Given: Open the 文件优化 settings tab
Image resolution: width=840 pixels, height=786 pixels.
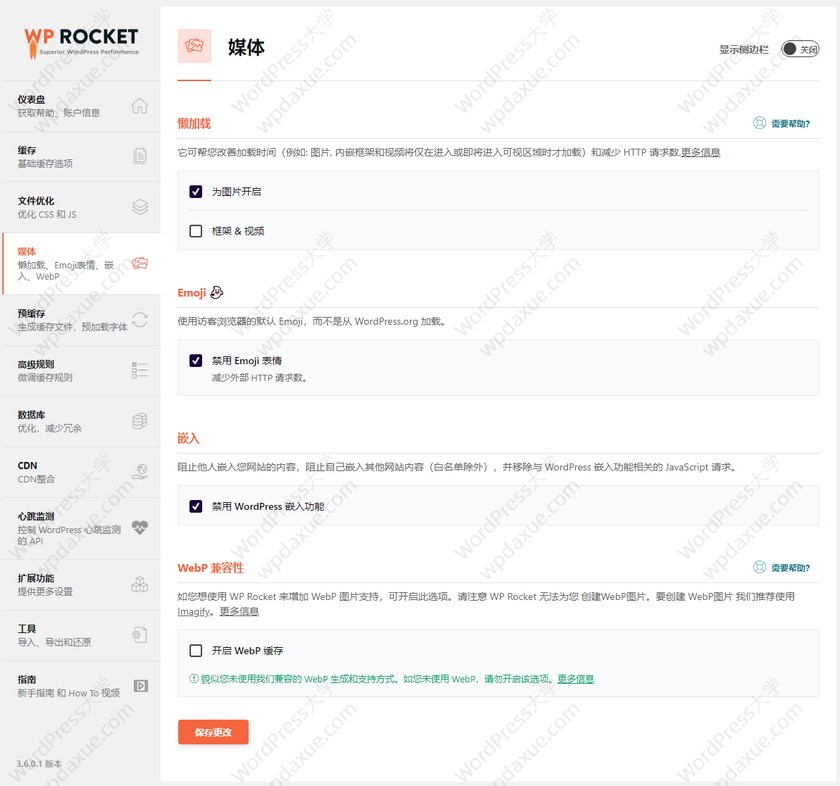Looking at the screenshot, I should 81,207.
